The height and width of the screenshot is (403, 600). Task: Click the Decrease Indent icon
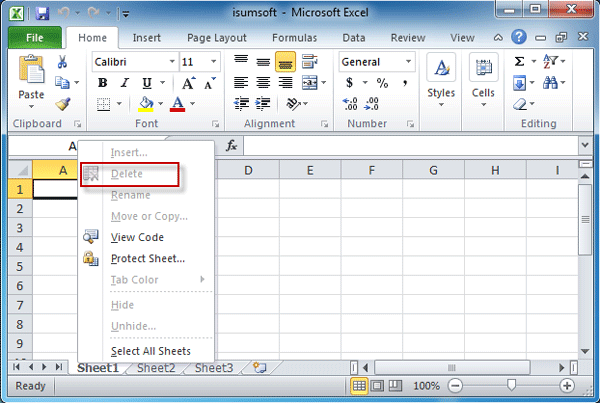241,104
